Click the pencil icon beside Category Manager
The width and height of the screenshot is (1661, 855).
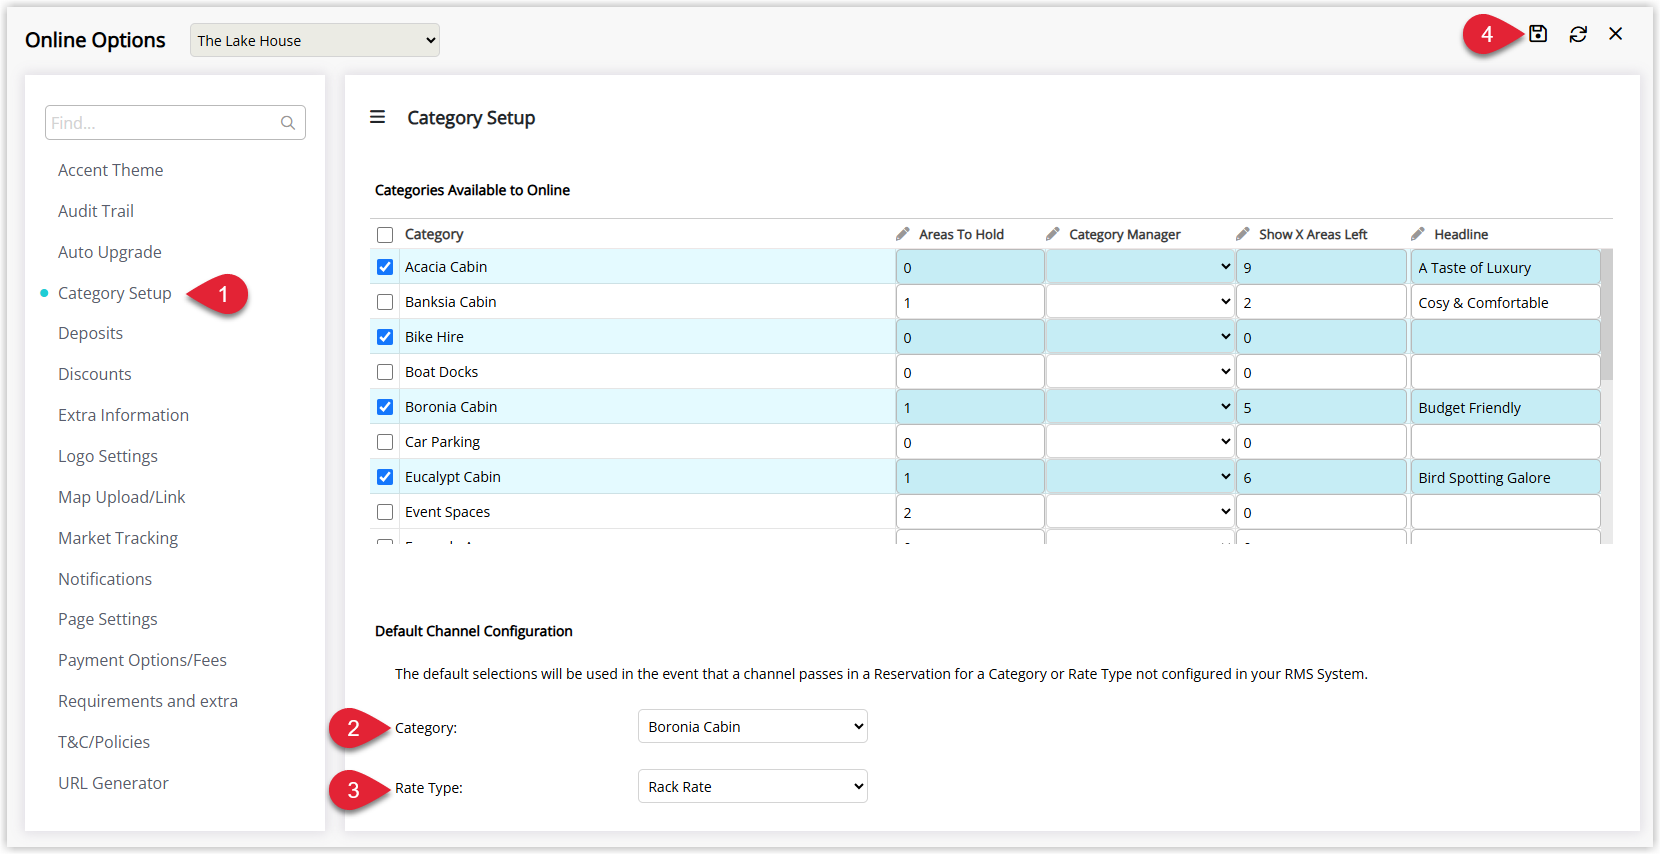point(1052,234)
